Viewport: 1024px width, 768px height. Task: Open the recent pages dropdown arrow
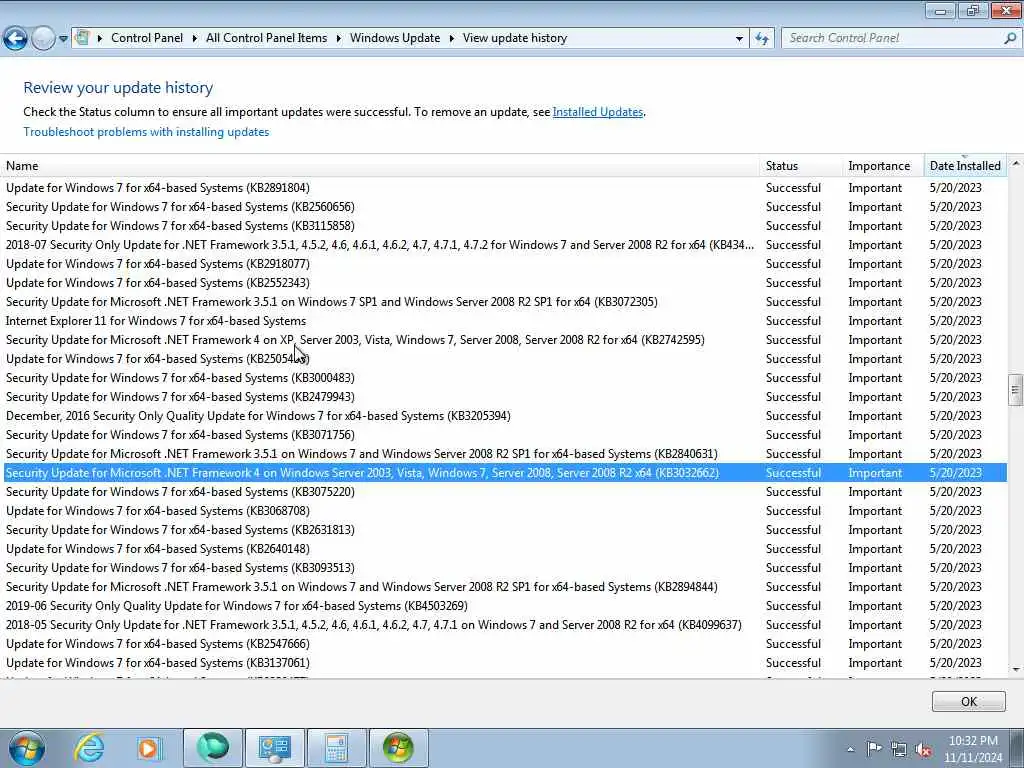63,39
